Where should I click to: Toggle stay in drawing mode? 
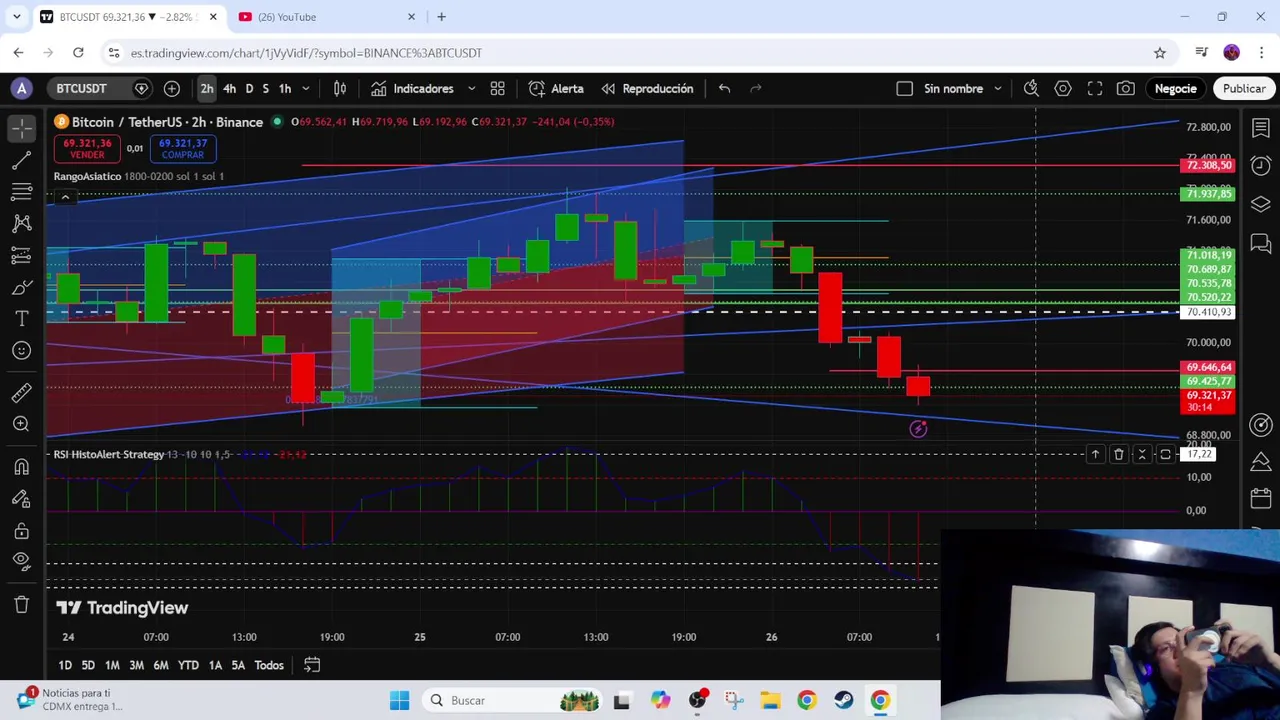[22, 499]
